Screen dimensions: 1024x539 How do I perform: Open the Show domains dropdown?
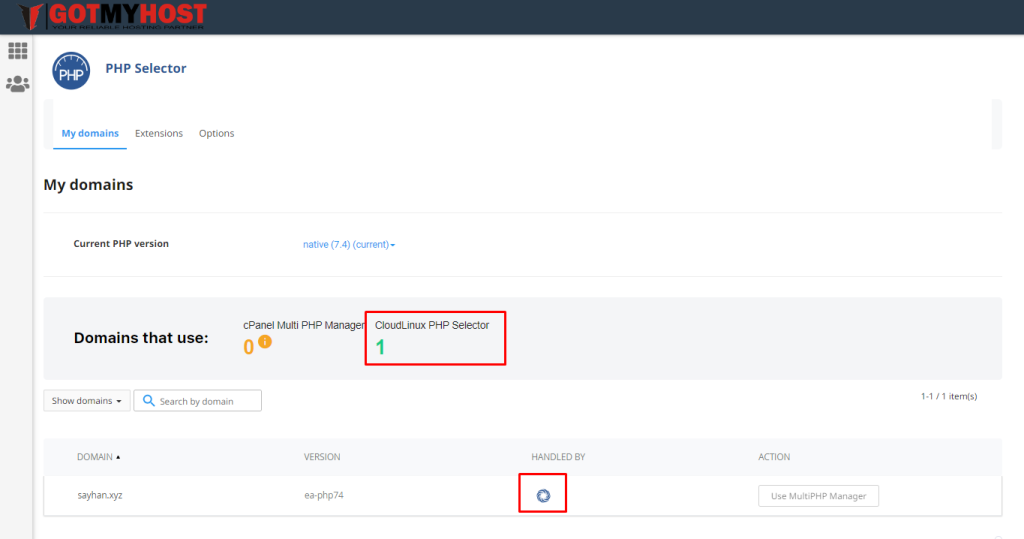[x=86, y=401]
